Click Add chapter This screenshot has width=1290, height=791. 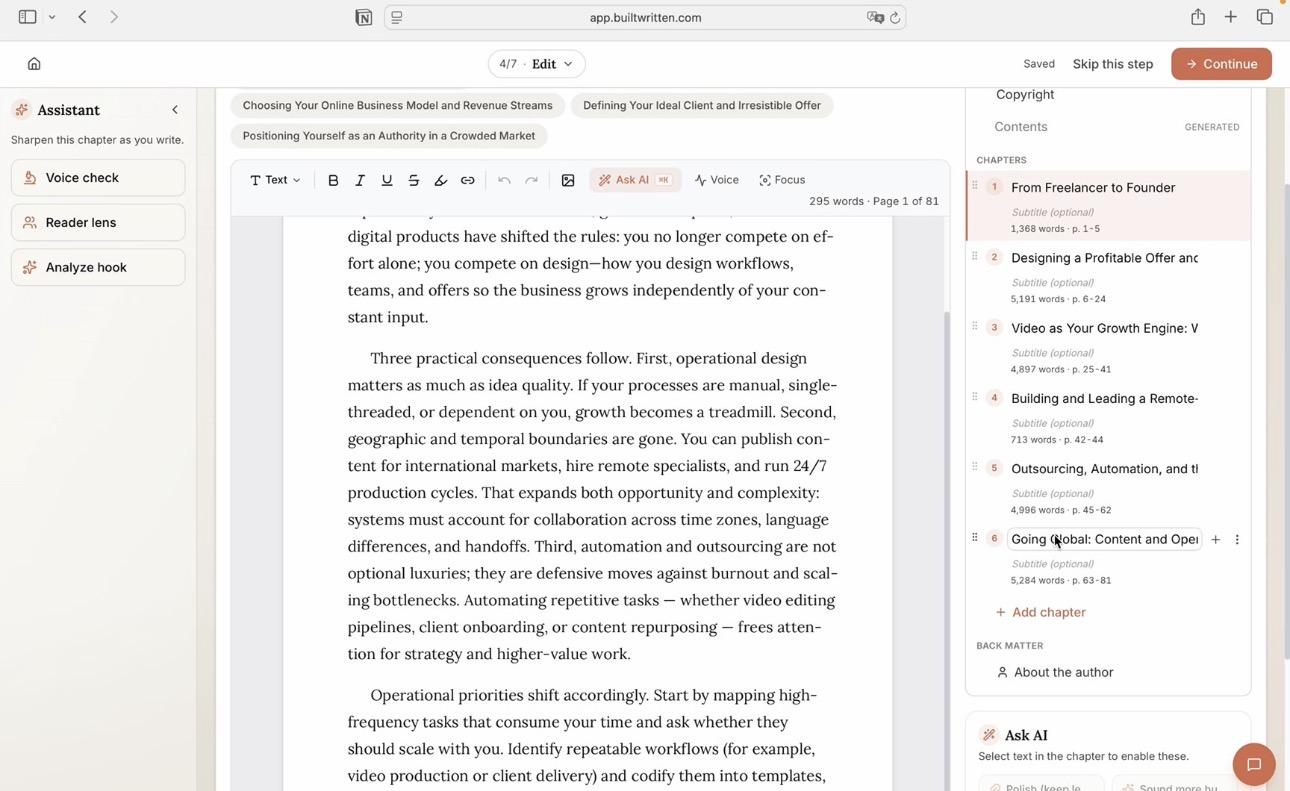coord(1040,612)
